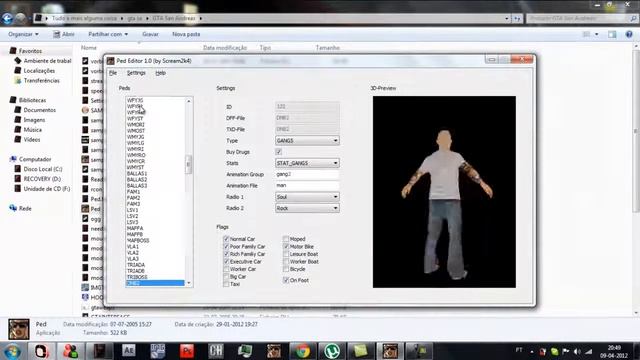Screen dimensions: 640x360
Task: Uncheck the Motor Bike flag
Action: (x=286, y=247)
